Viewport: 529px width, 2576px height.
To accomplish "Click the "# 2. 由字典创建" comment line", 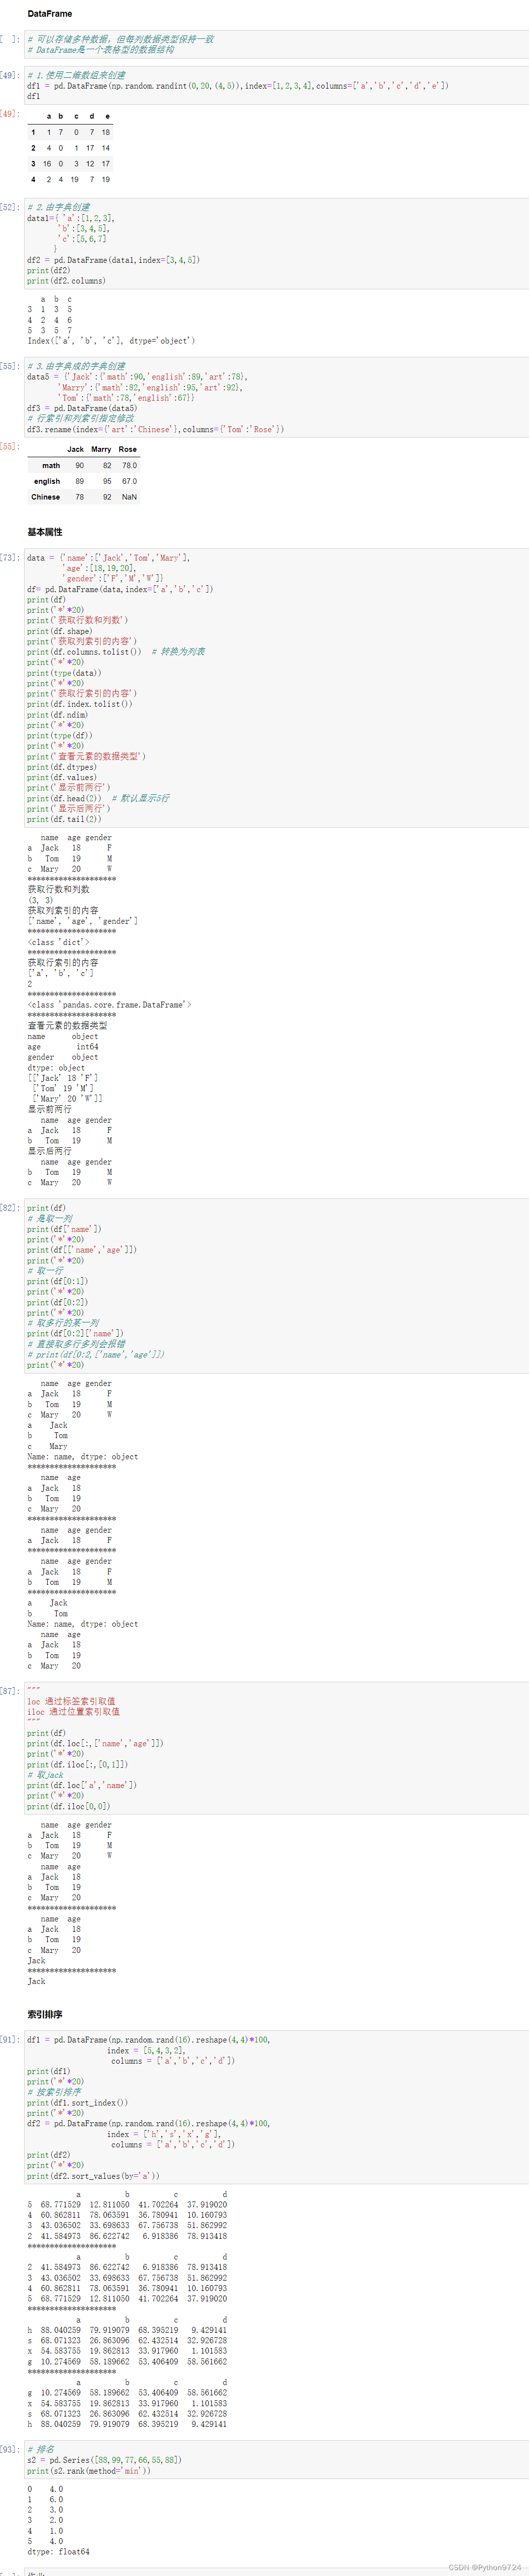I will click(x=58, y=207).
